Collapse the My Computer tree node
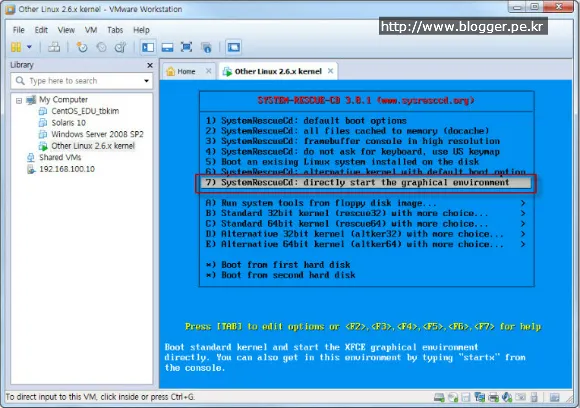The width and height of the screenshot is (580, 408). pyautogui.click(x=19, y=100)
